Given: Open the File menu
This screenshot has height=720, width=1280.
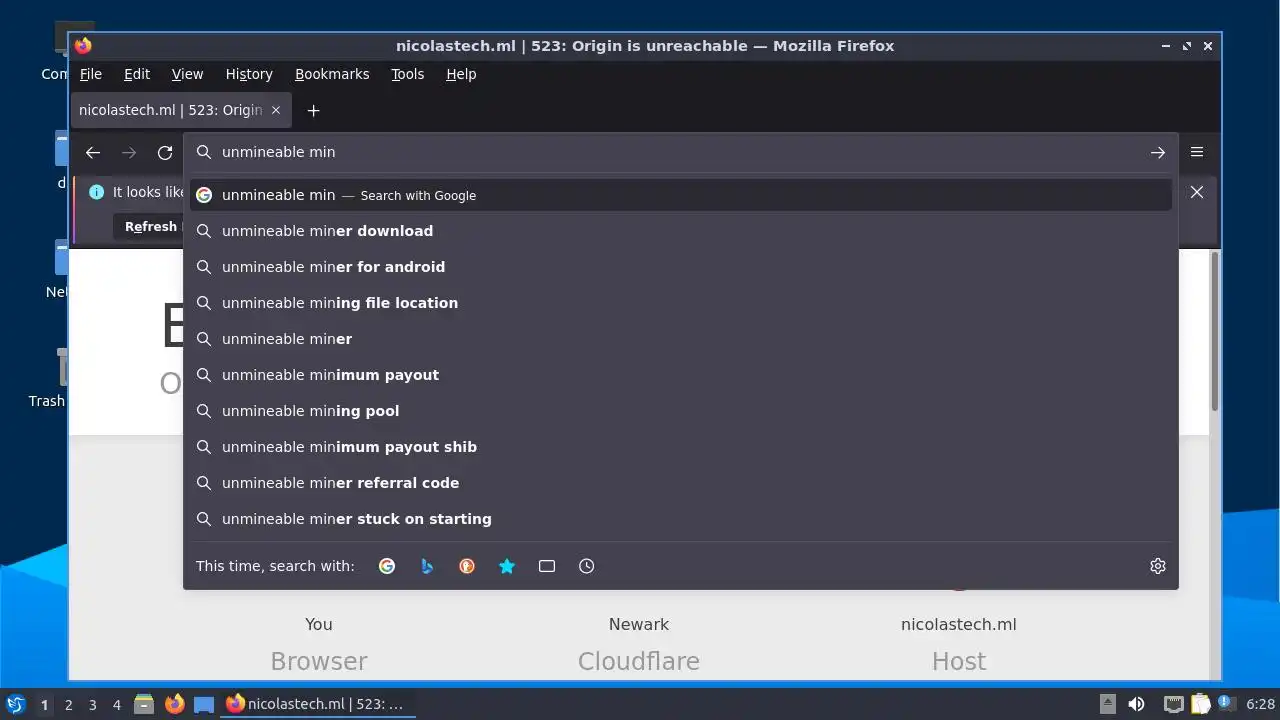Looking at the screenshot, I should 91,74.
